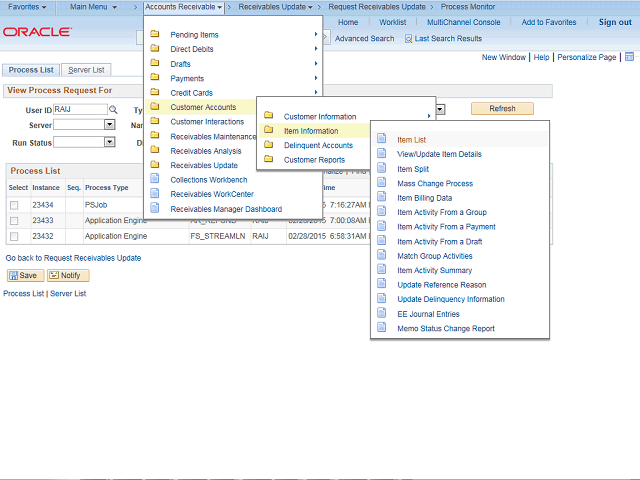Click the Customer Information folder icon
Screen dimensions: 640x480
pyautogui.click(x=269, y=116)
